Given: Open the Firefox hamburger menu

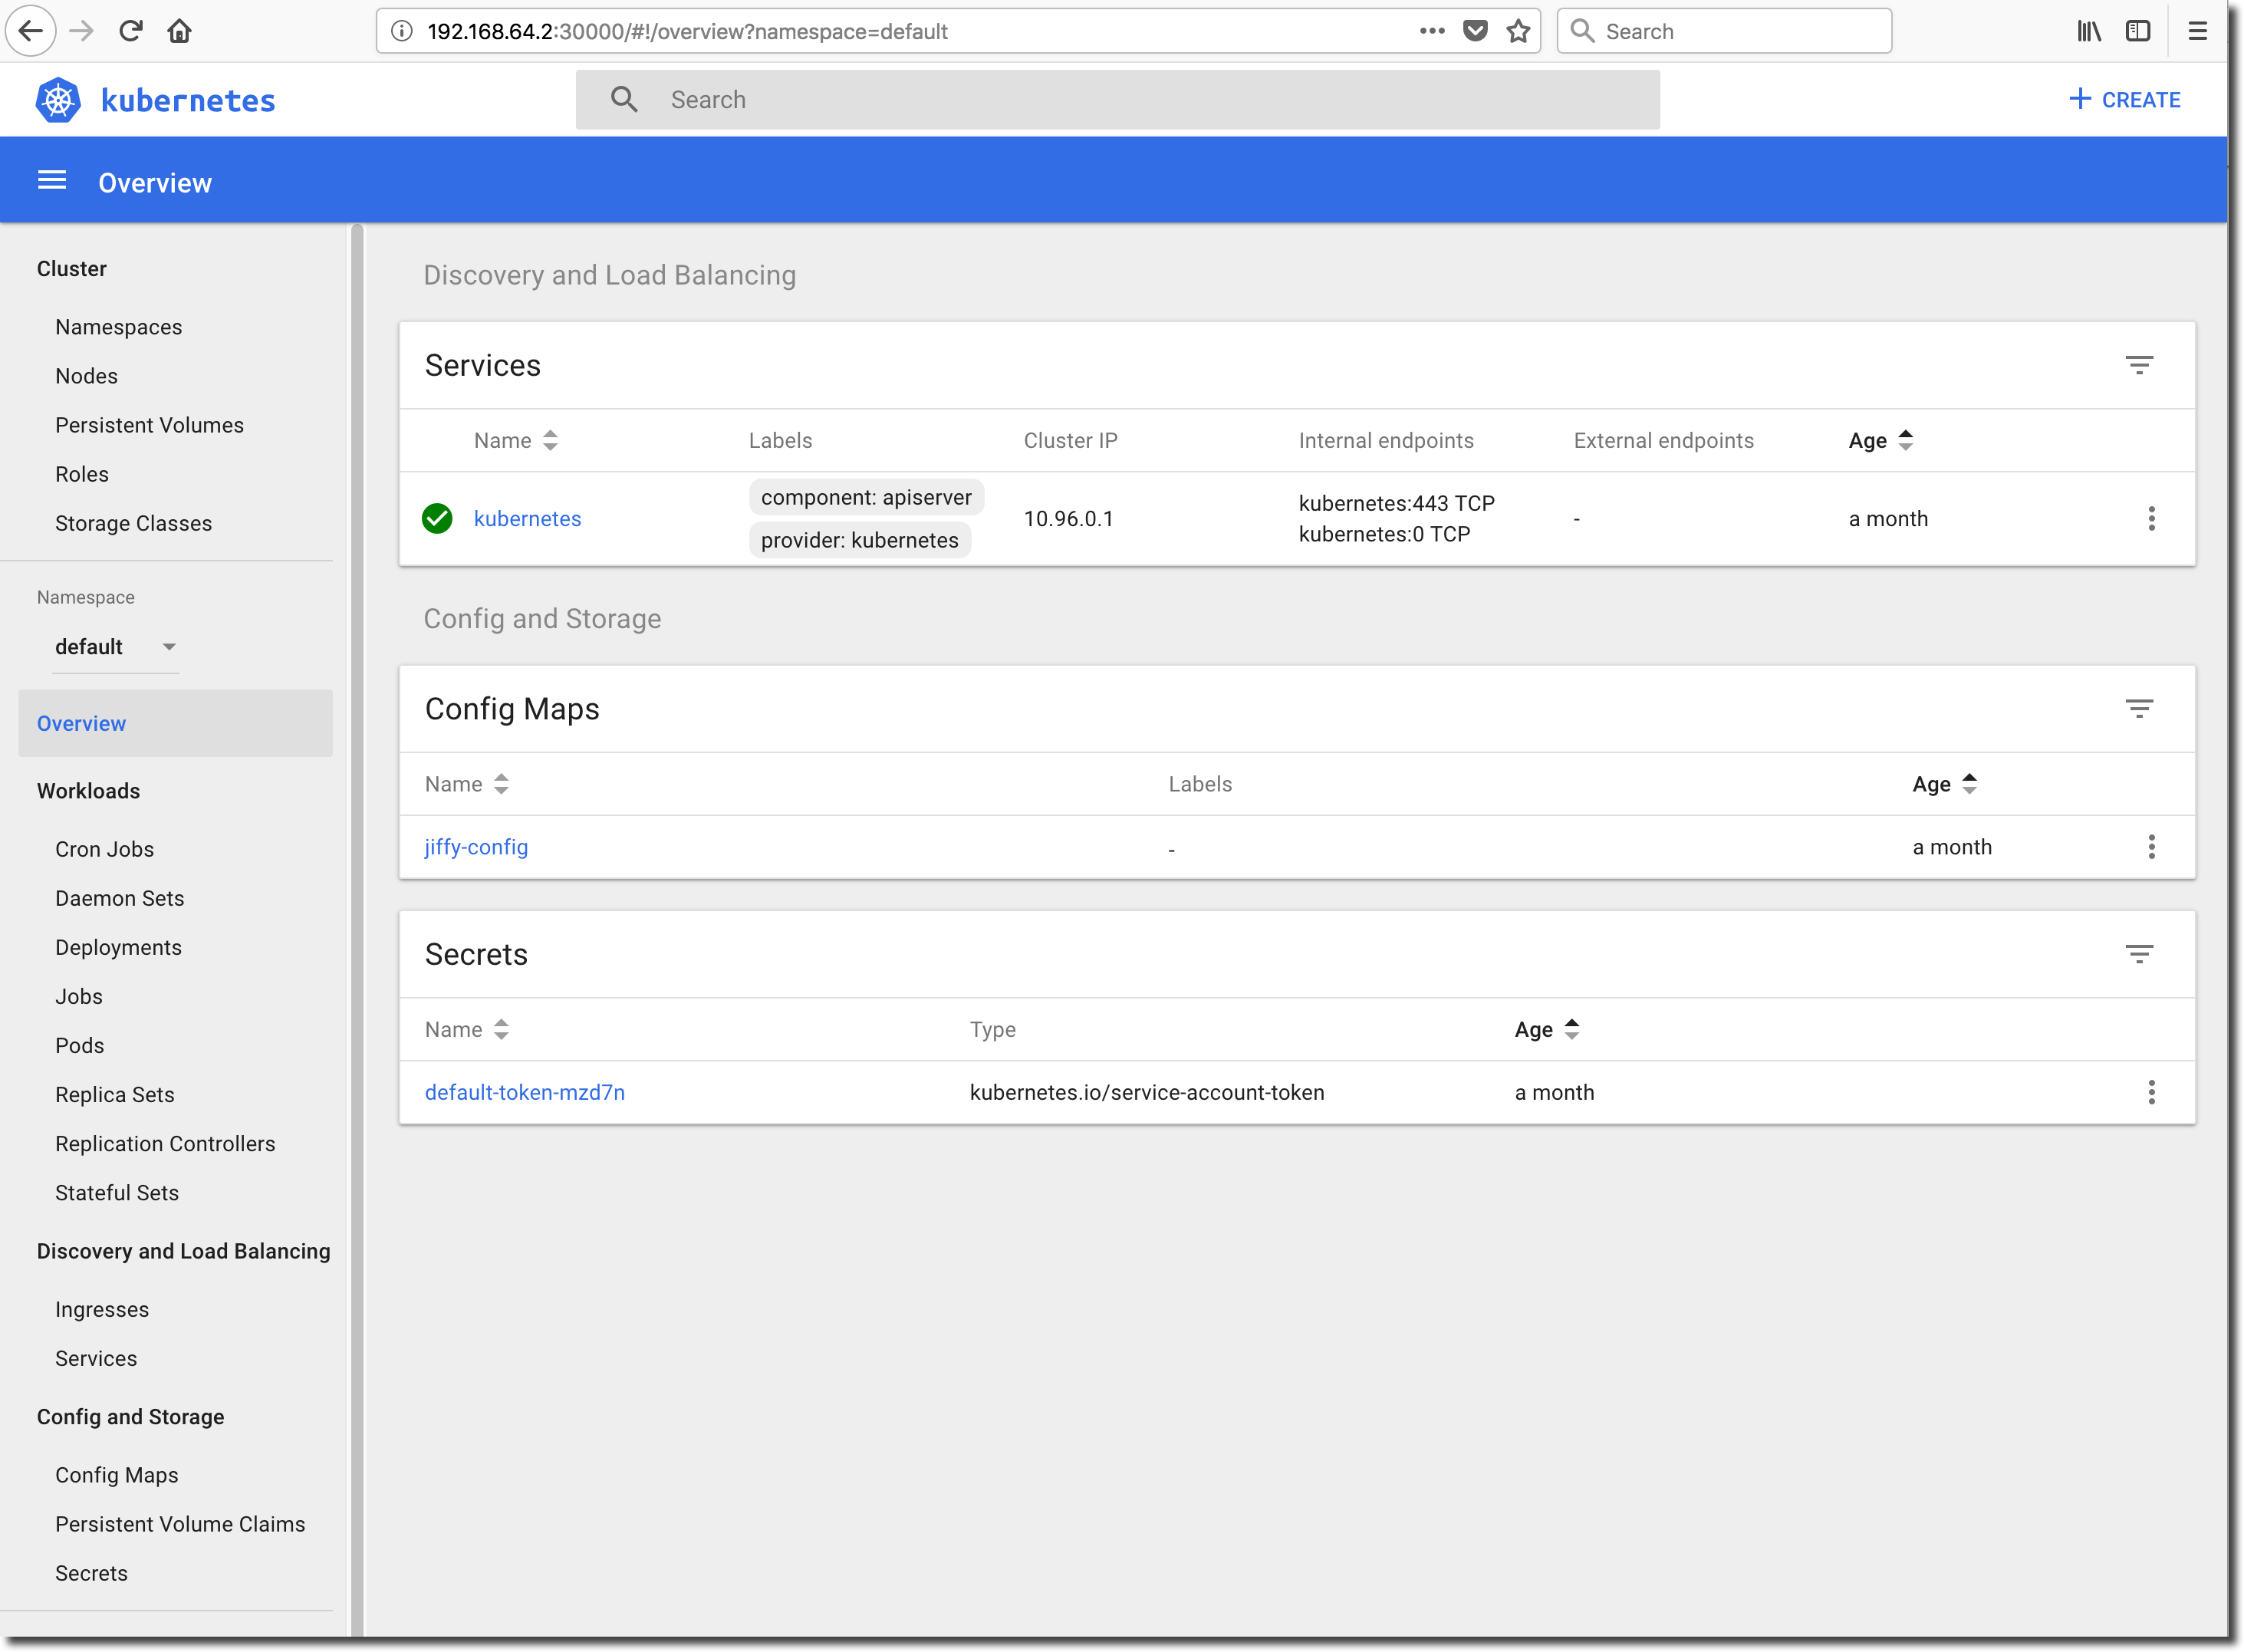Looking at the screenshot, I should click(x=2197, y=31).
